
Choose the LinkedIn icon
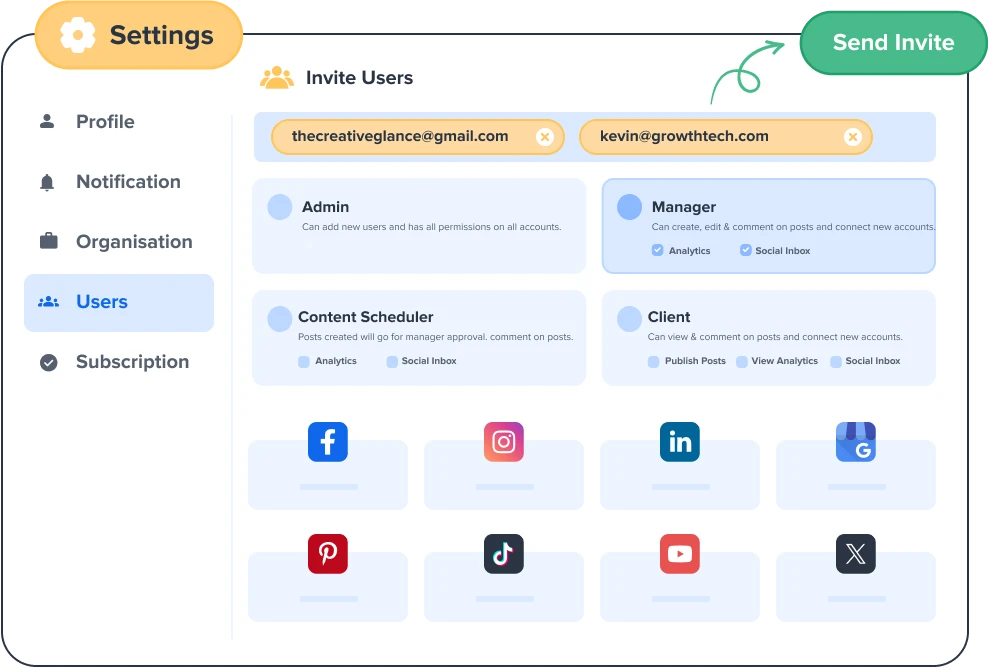[679, 442]
